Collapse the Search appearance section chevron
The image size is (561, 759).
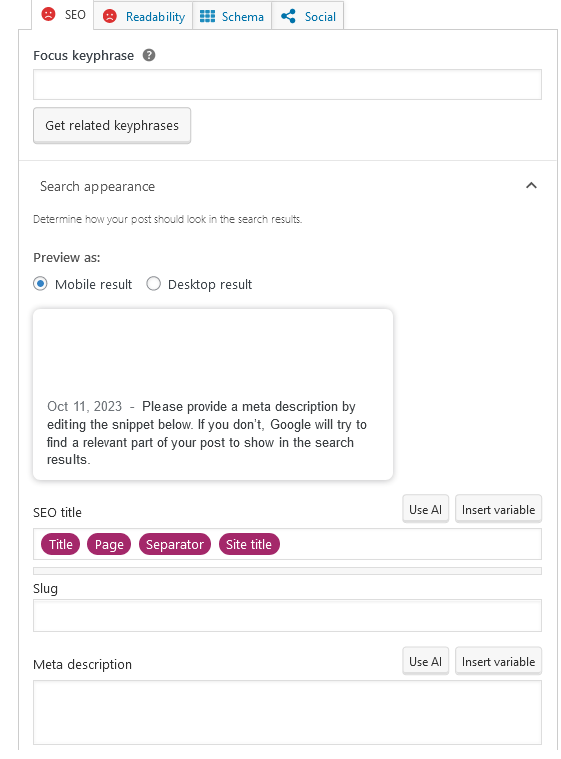[x=531, y=186]
